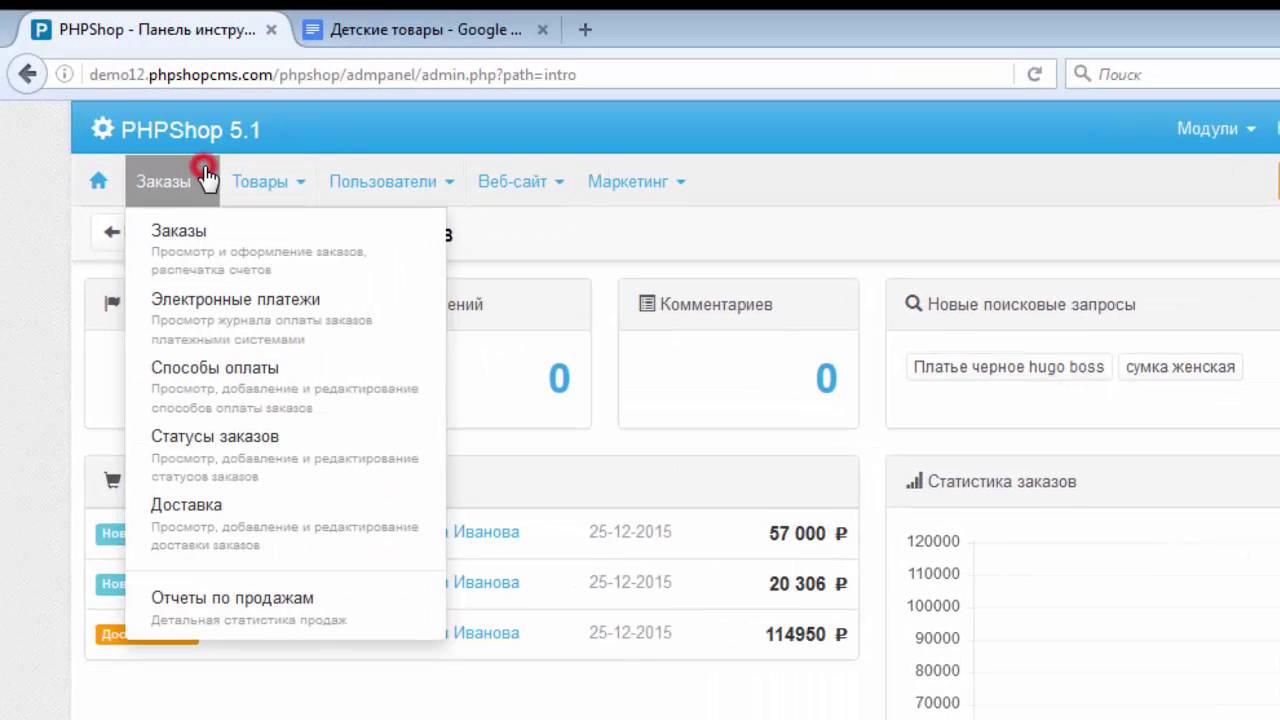This screenshot has height=720, width=1280.
Task: Click the 120000 chart axis label
Action: 933,541
